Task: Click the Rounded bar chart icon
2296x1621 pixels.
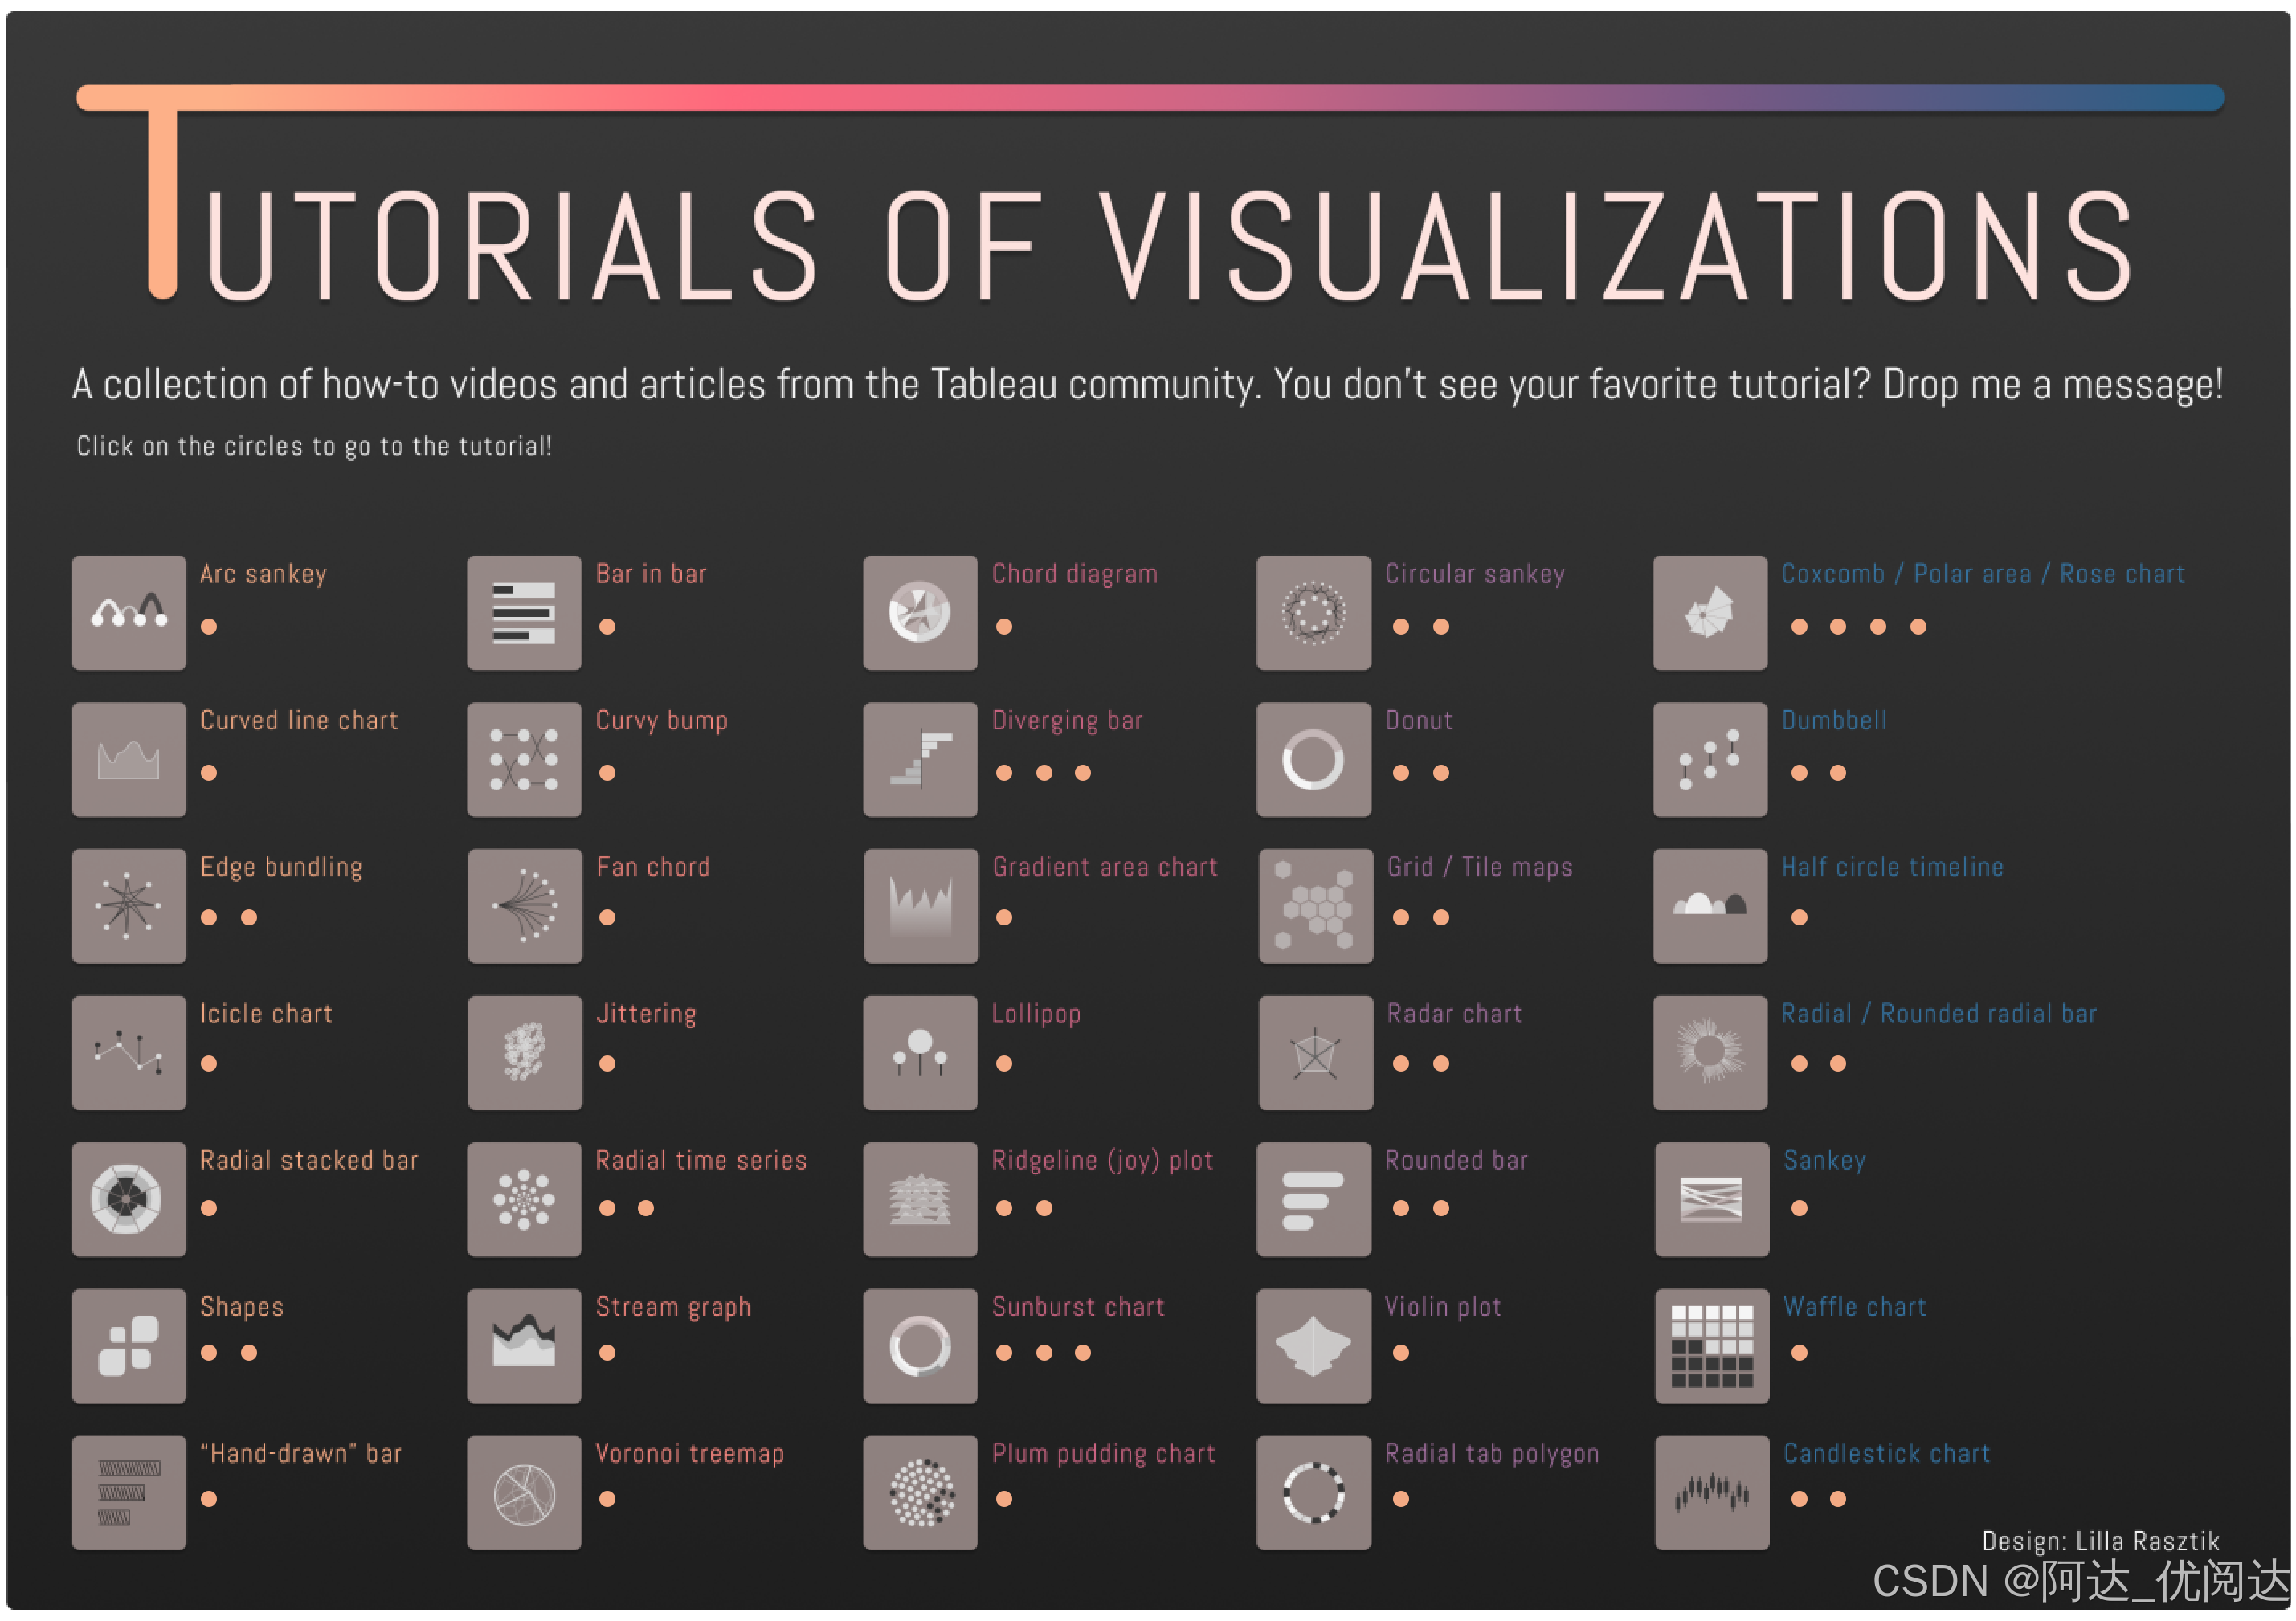Action: tap(1313, 1199)
